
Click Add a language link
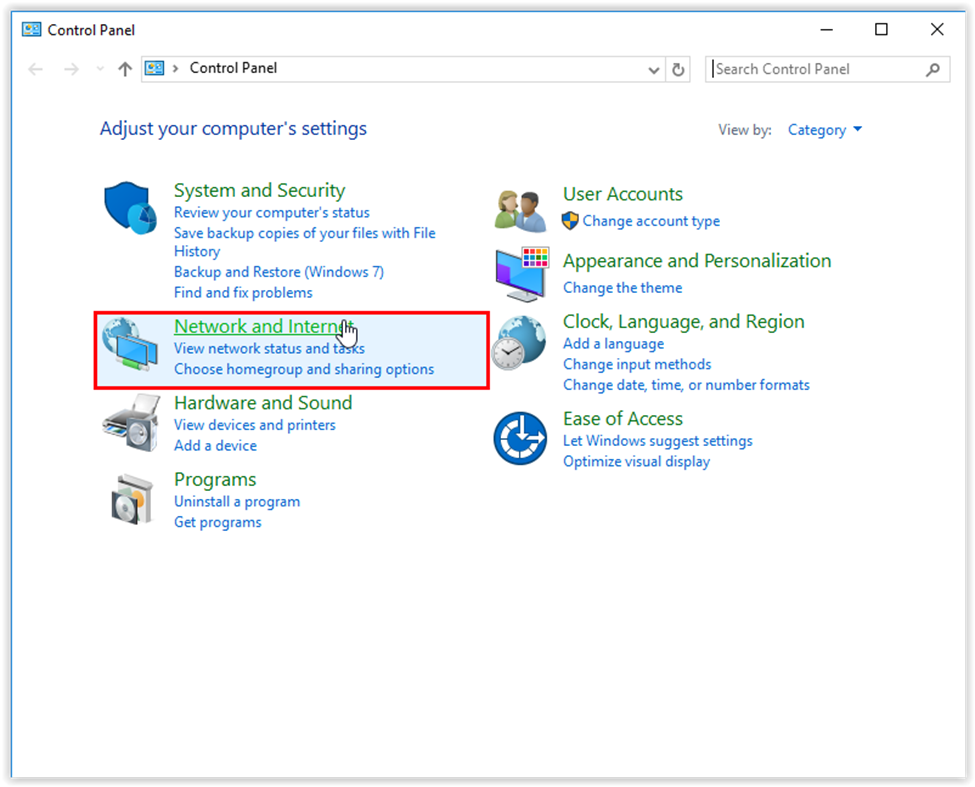tap(614, 344)
